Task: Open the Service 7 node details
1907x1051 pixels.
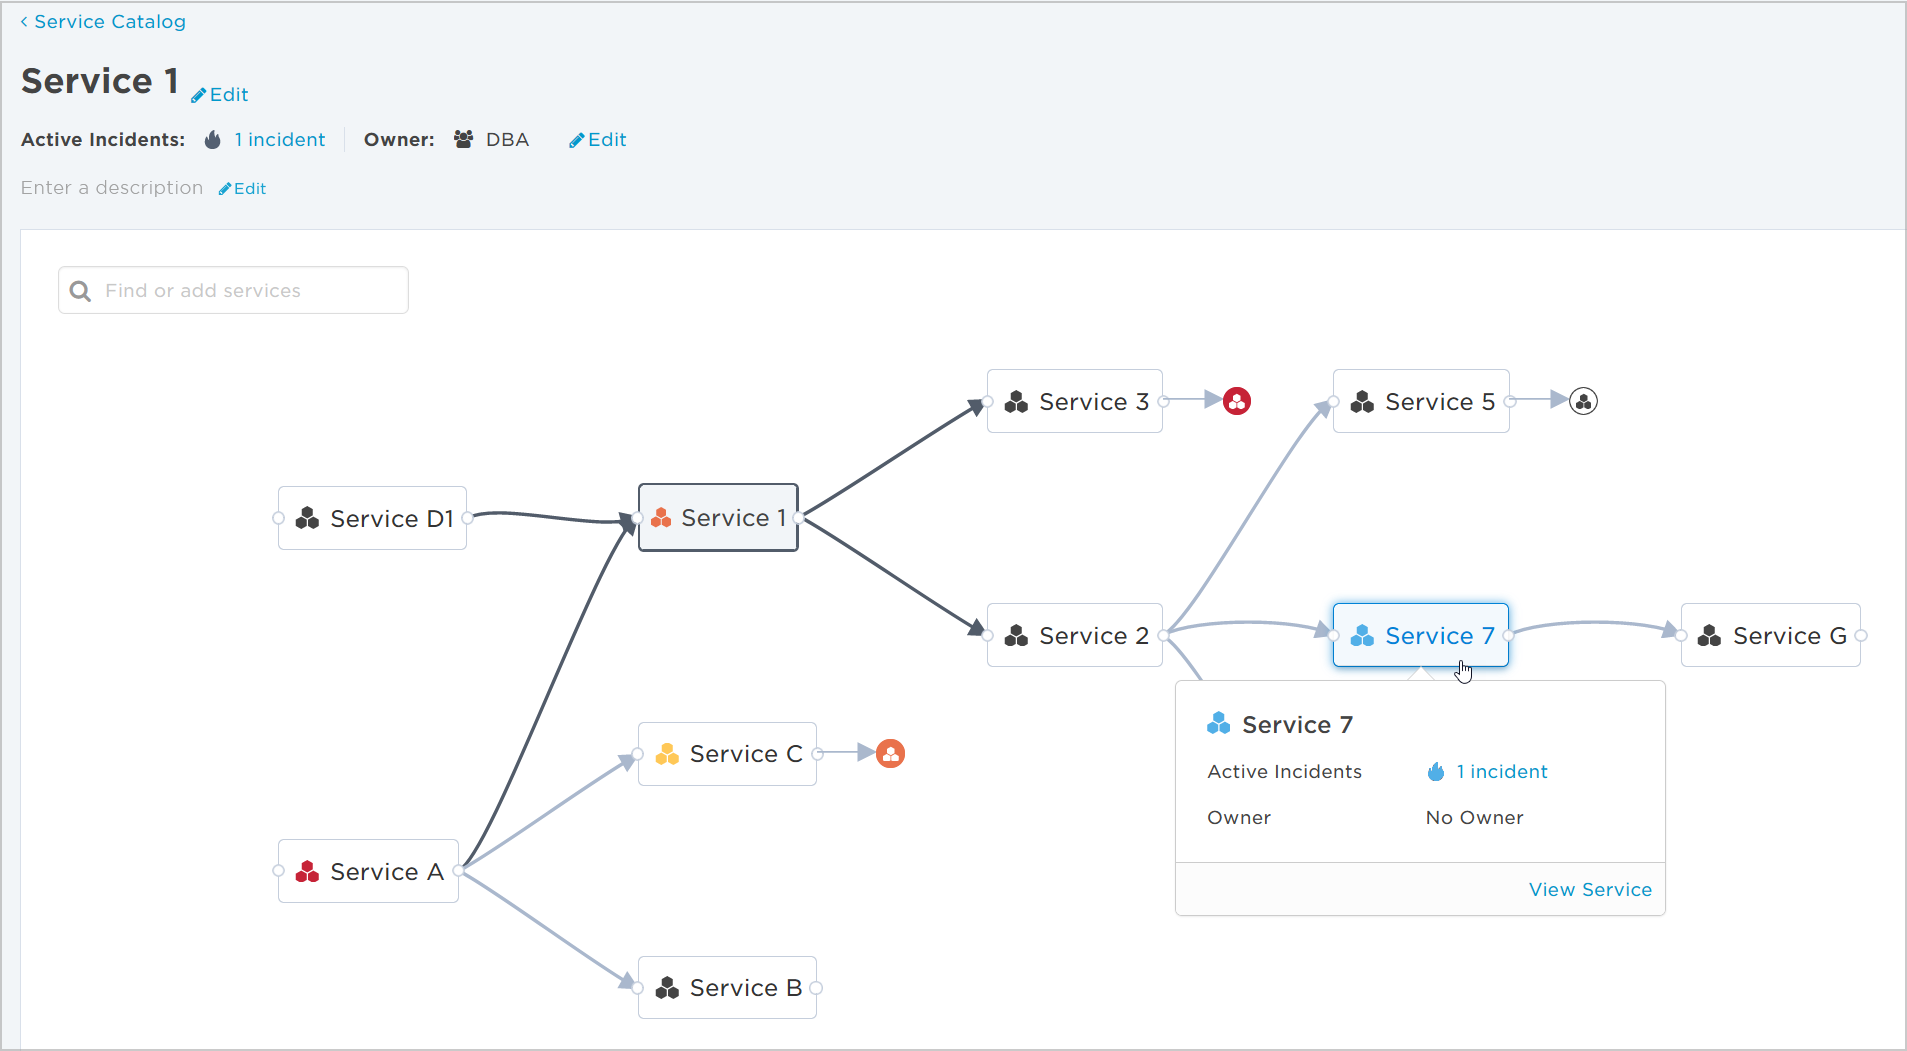Action: pos(1421,635)
